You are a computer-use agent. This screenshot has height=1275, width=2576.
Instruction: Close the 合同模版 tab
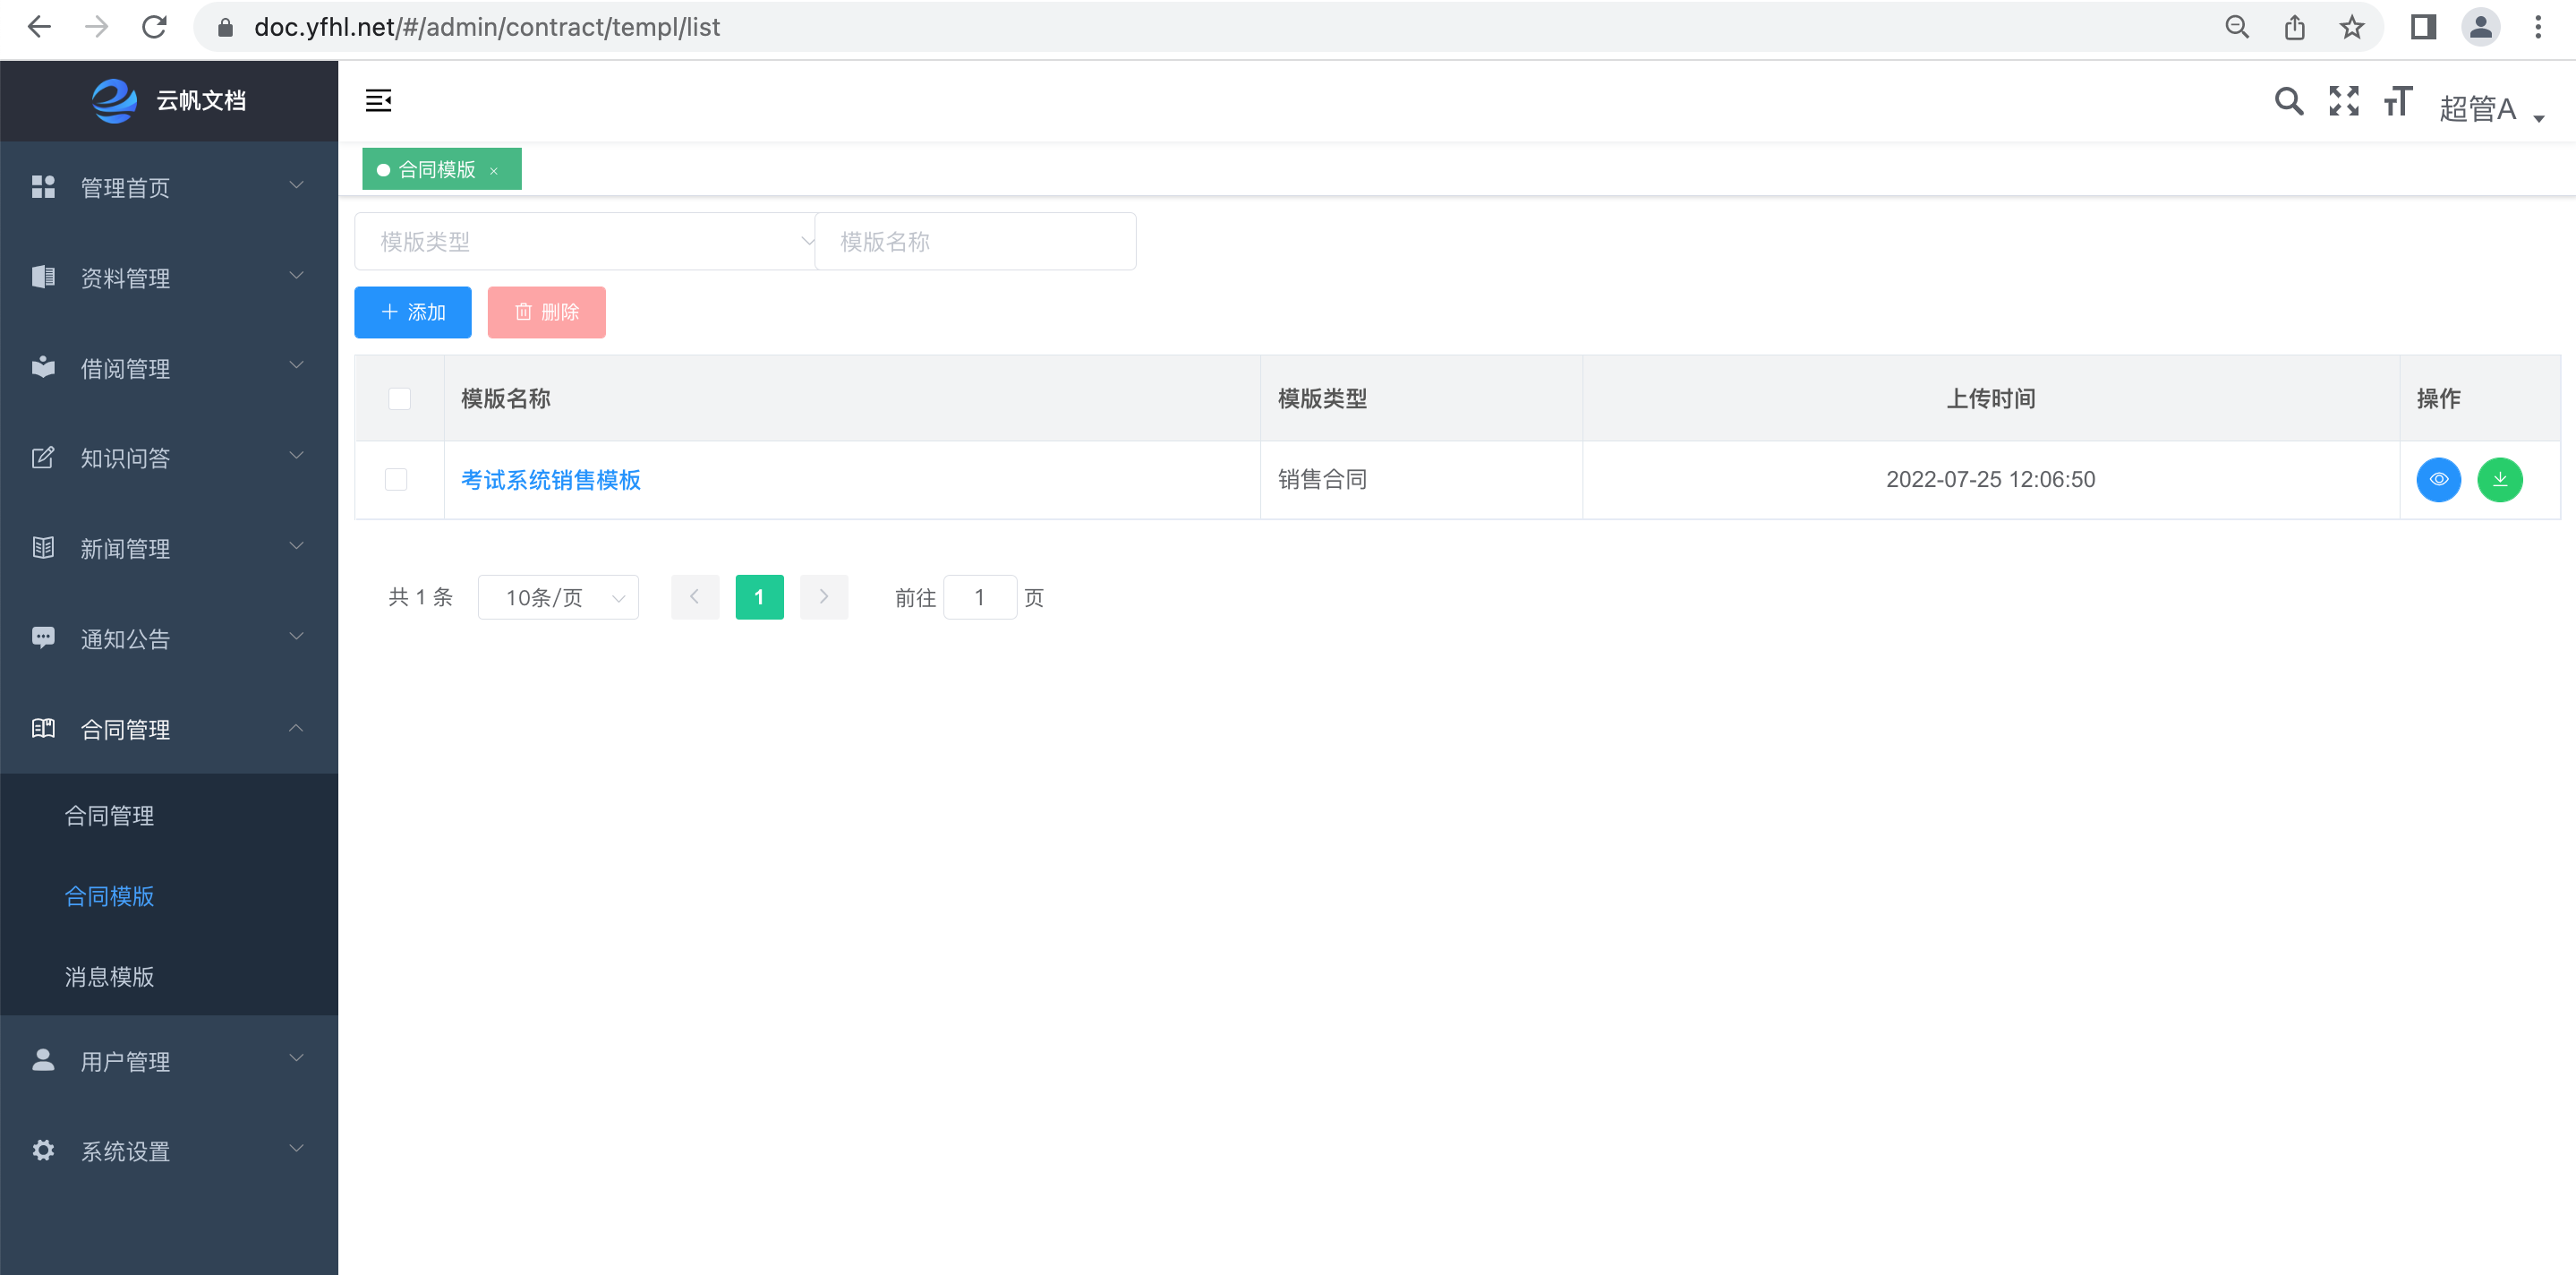(x=494, y=171)
